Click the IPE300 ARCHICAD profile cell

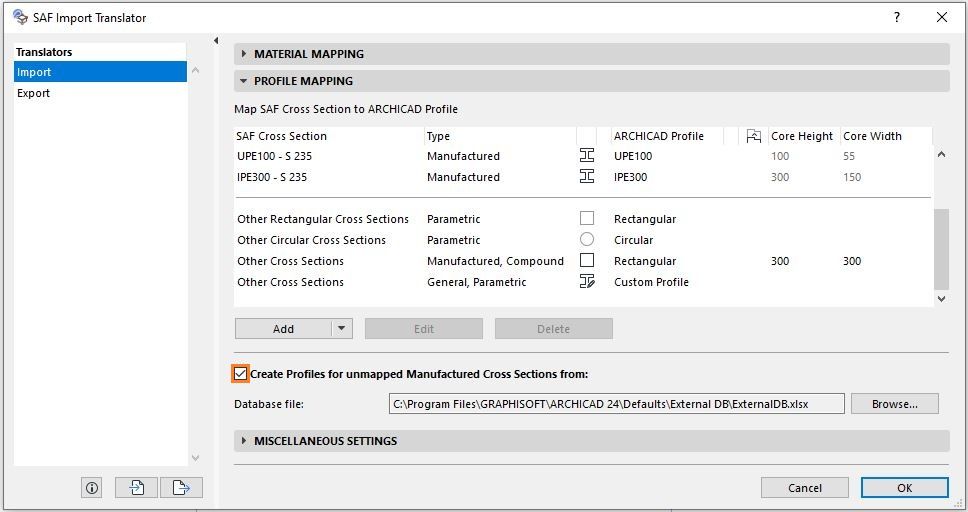coord(630,177)
